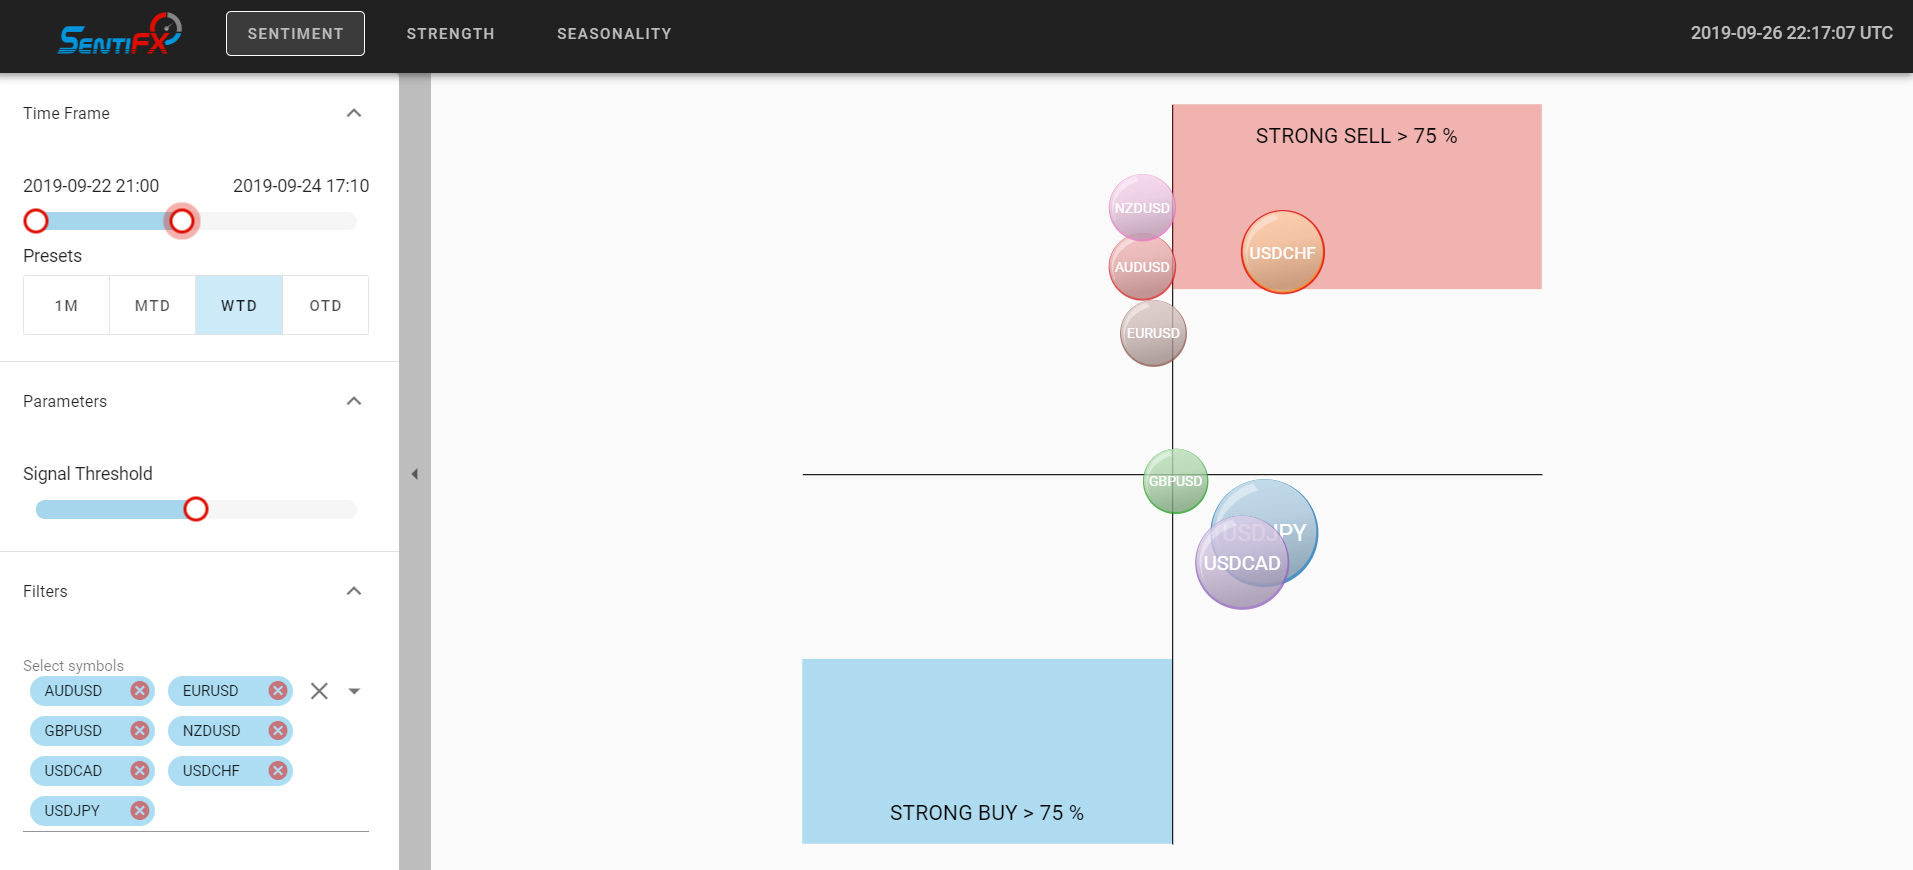
Task: Remove the NZDUSD symbol chip
Action: click(x=278, y=731)
